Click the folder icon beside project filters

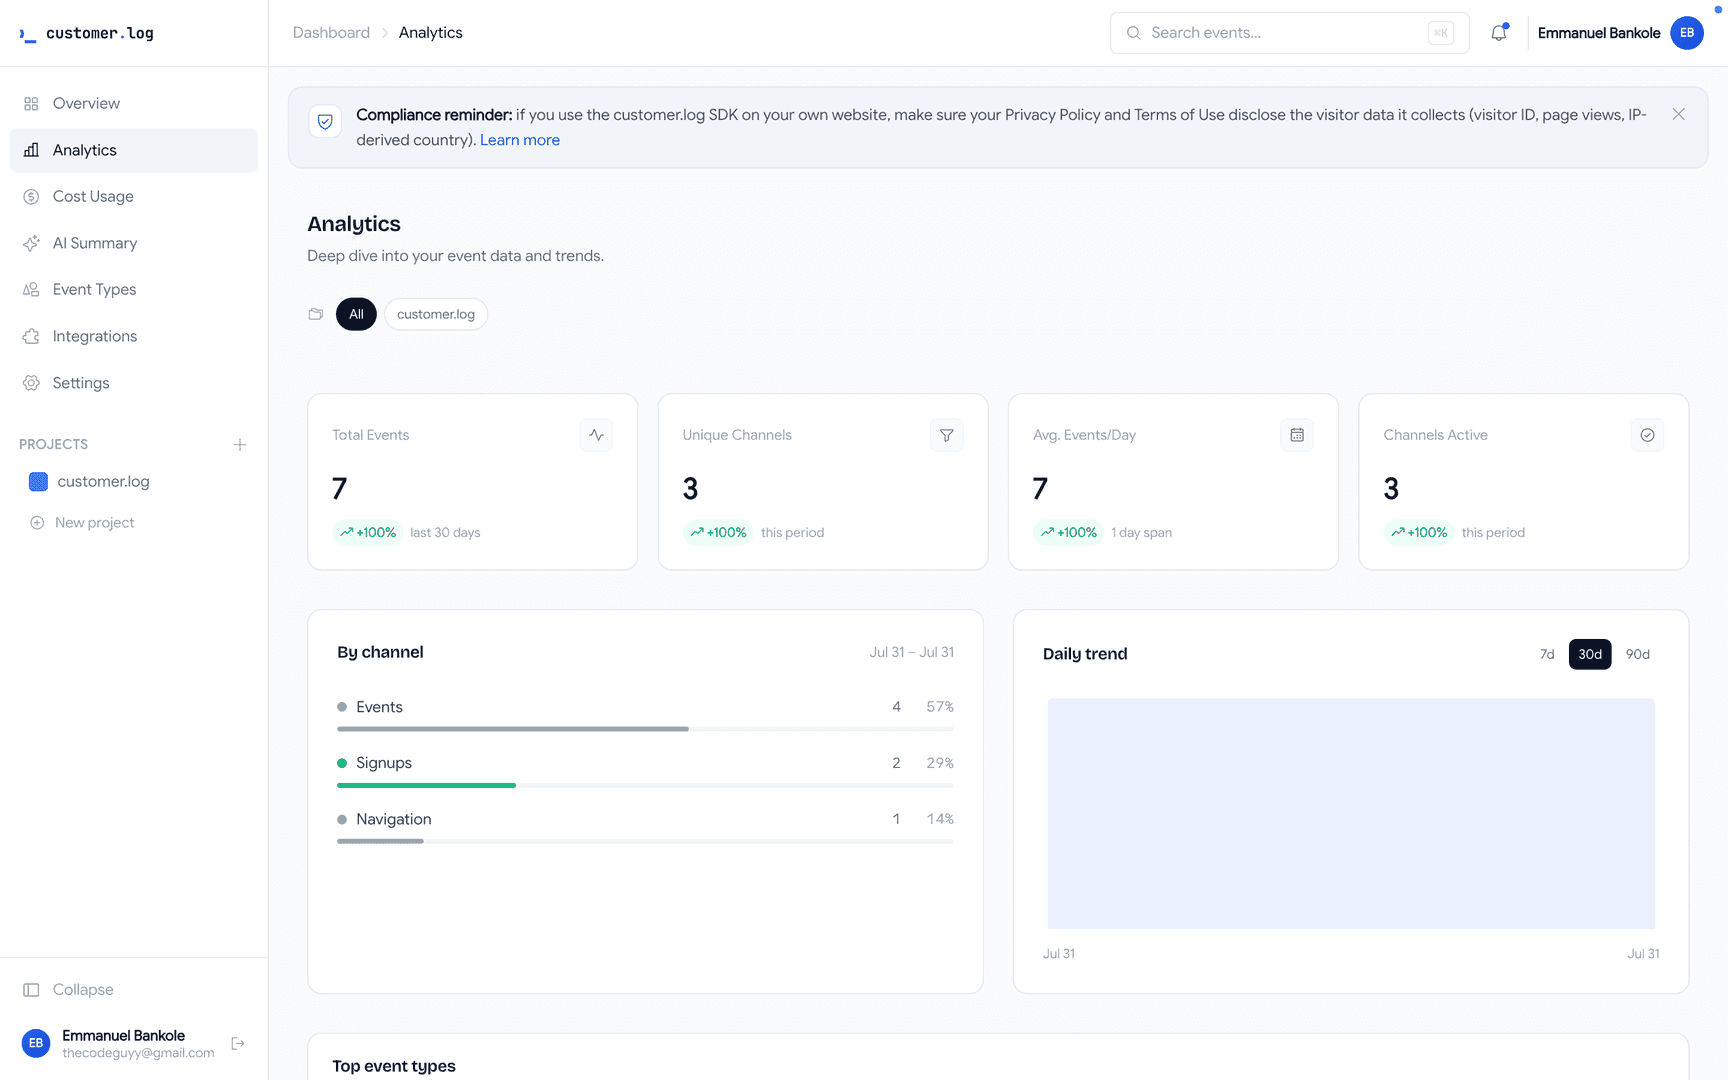pos(316,314)
